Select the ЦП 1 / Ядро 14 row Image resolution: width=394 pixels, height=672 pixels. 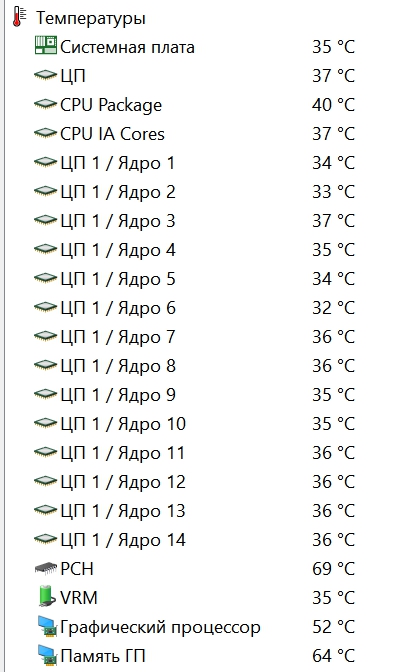click(x=195, y=540)
